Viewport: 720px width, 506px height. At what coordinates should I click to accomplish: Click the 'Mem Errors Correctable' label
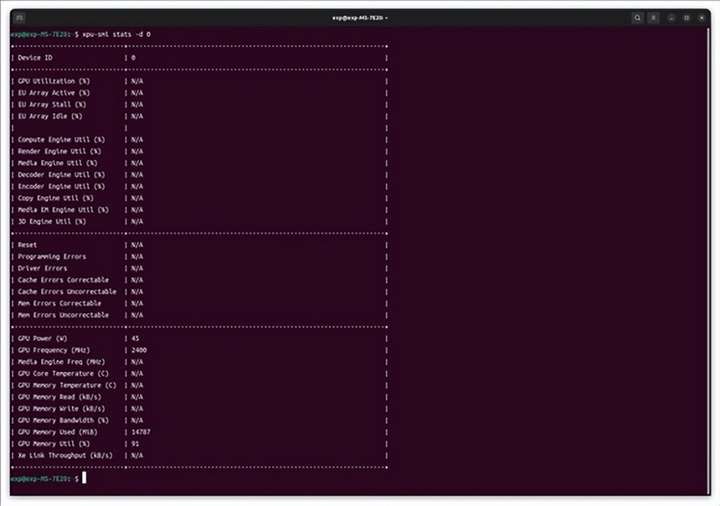(60, 304)
